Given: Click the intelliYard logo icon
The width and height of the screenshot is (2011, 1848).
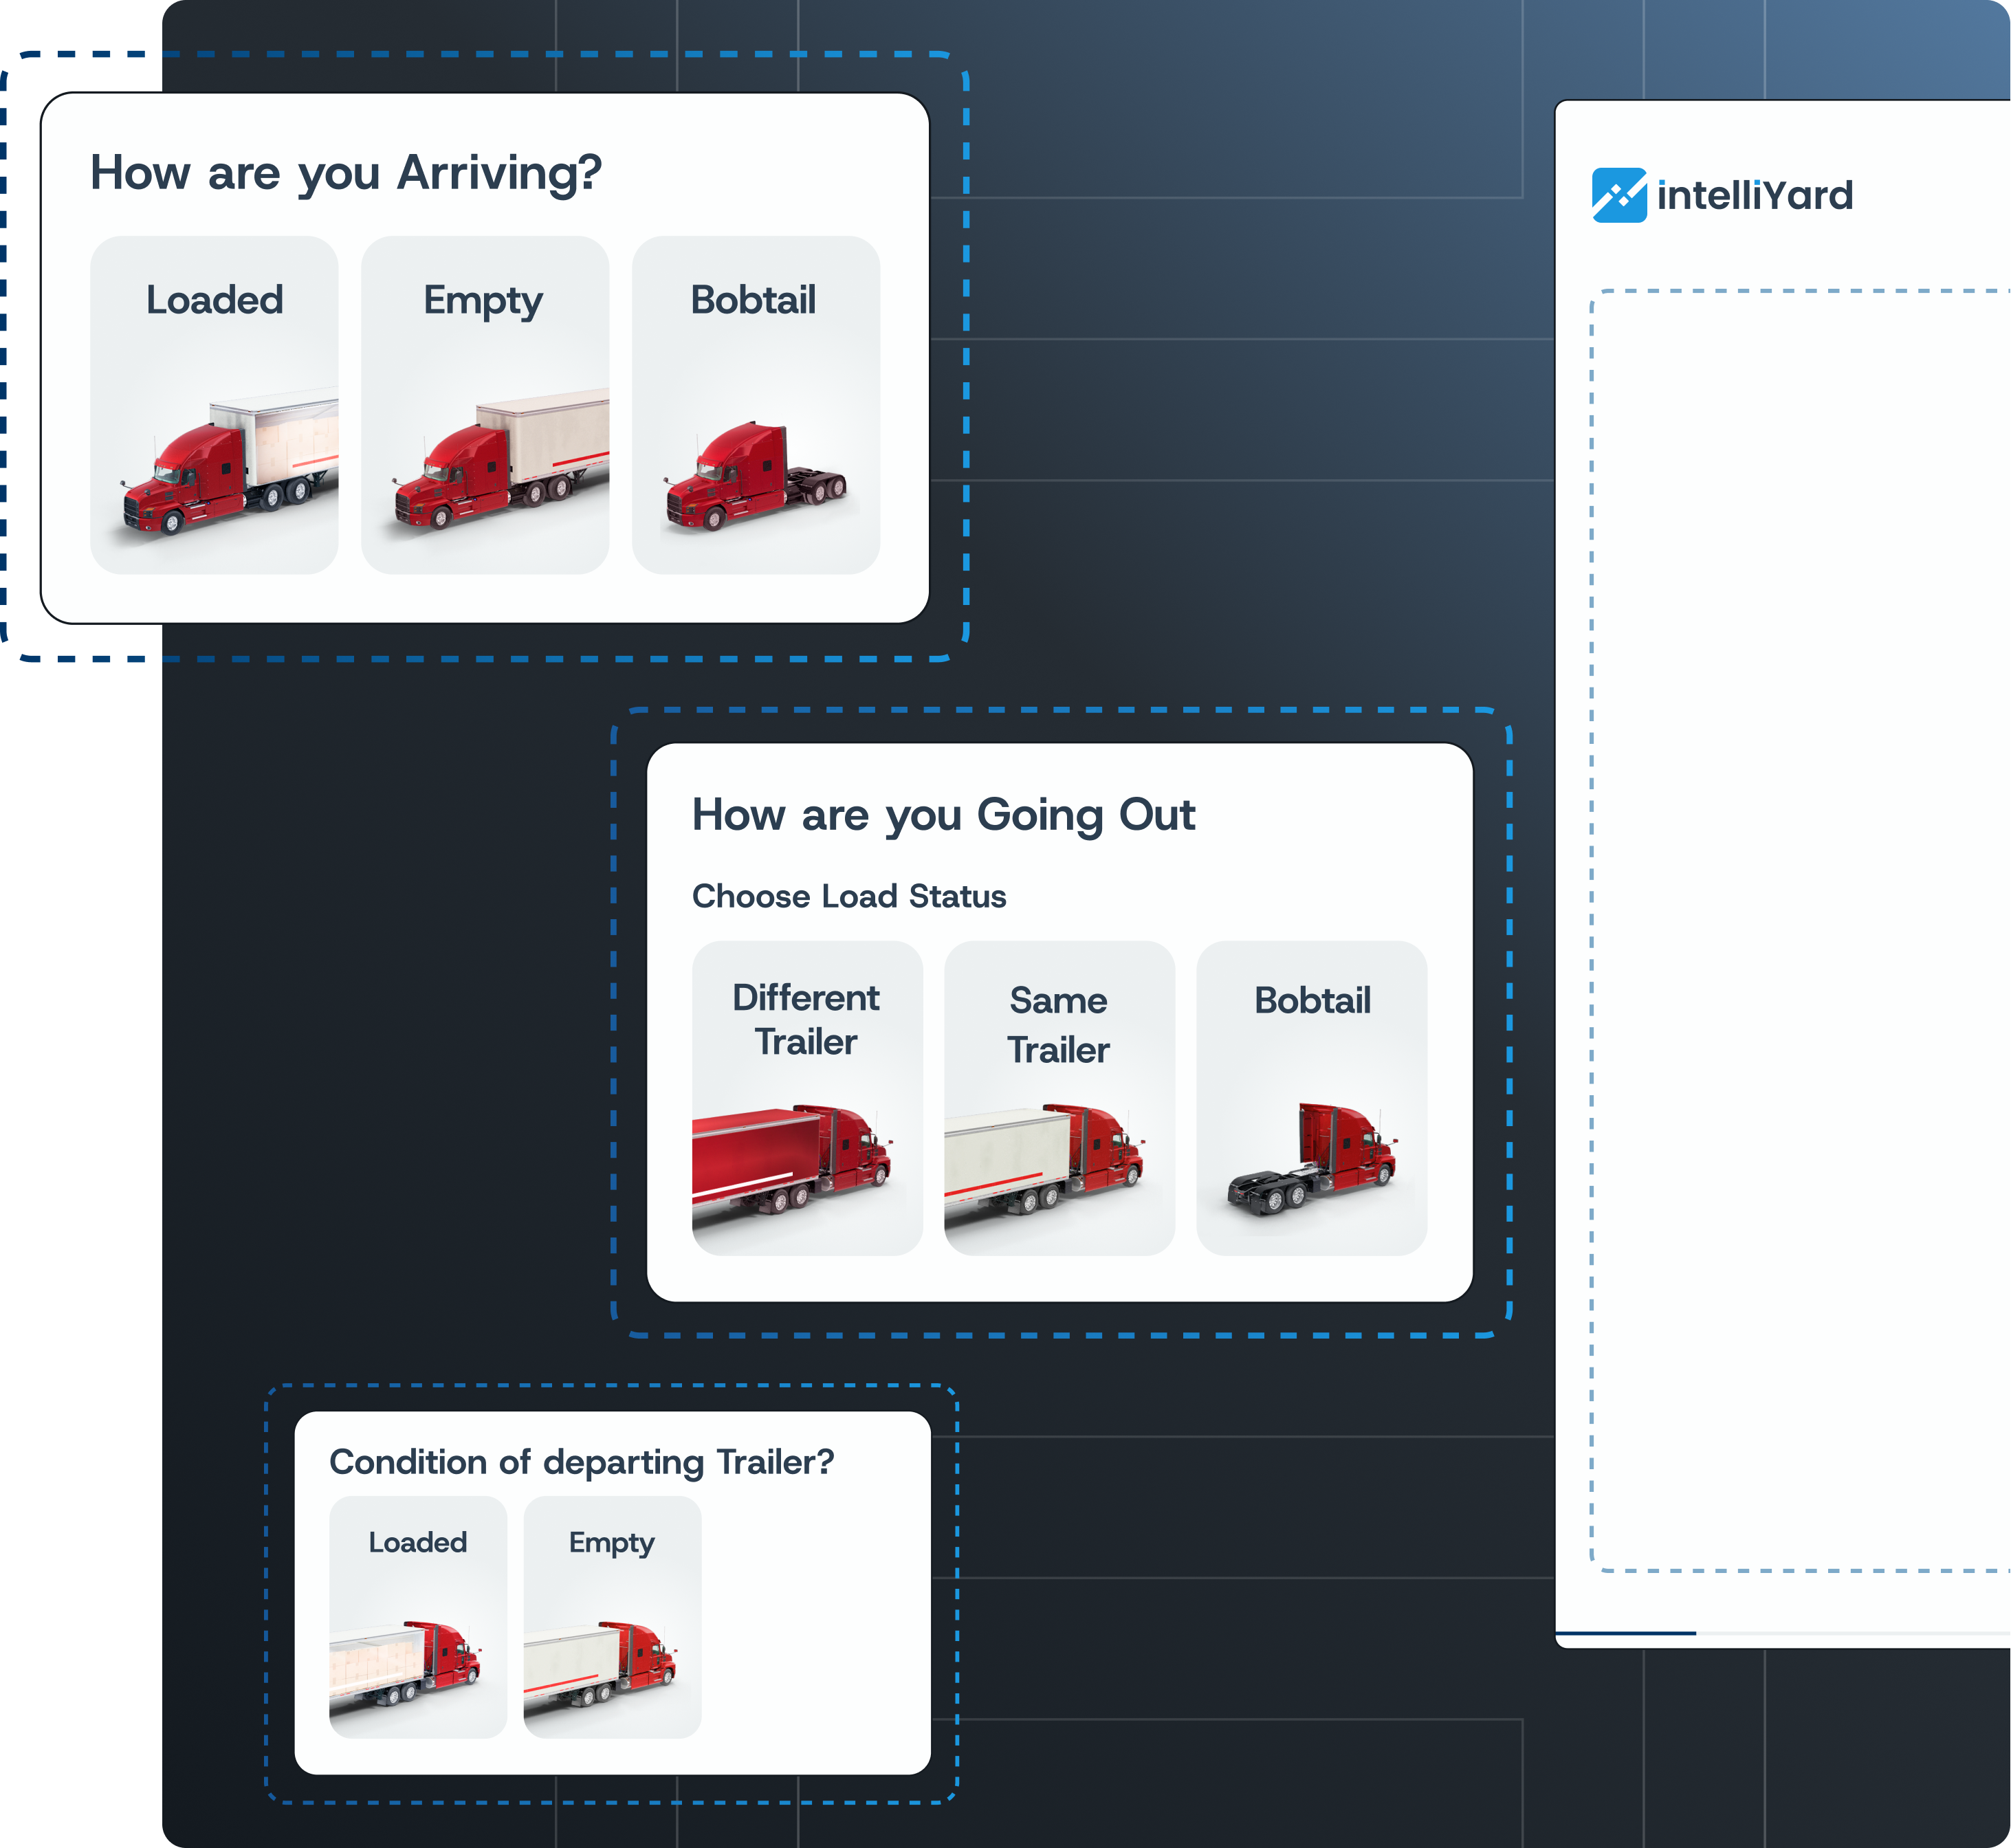Looking at the screenshot, I should [1619, 195].
